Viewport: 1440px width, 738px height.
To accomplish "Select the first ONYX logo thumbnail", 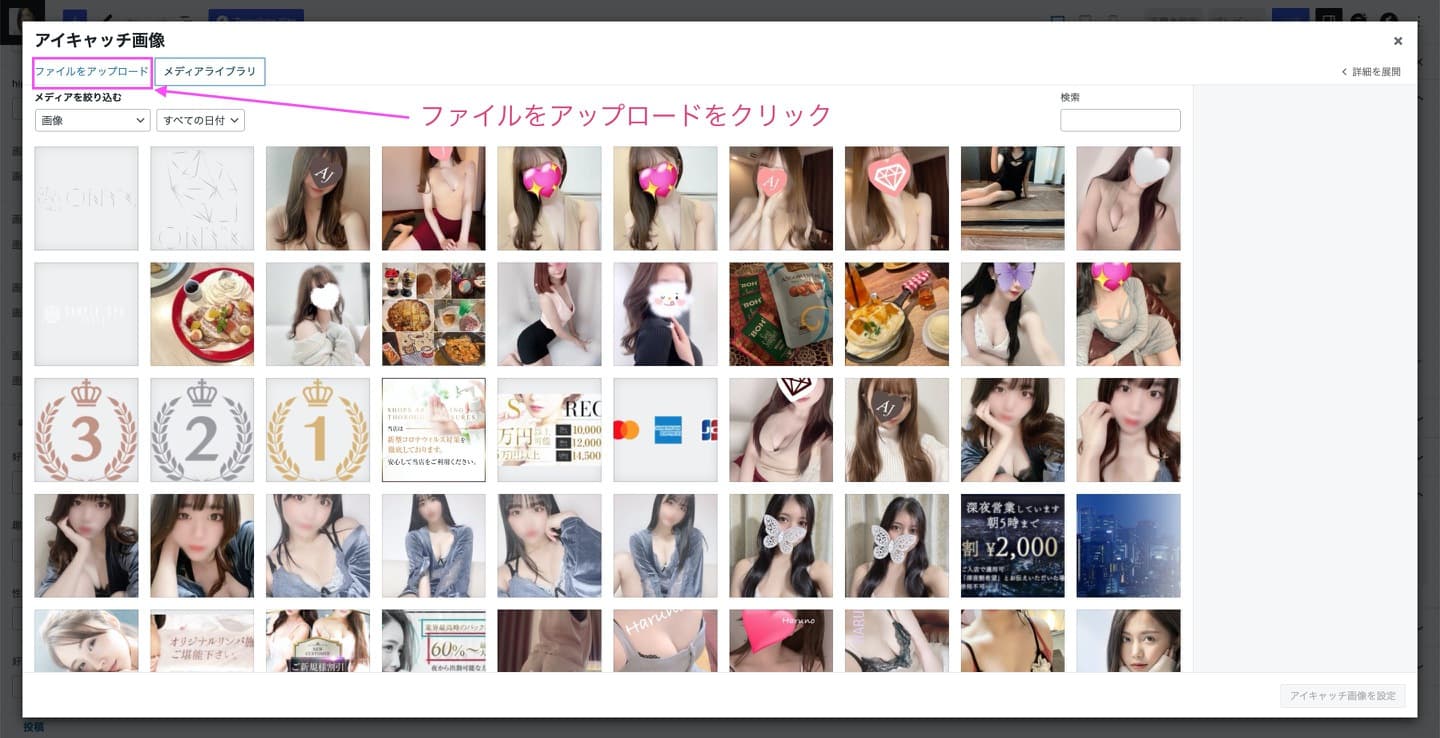I will (86, 198).
